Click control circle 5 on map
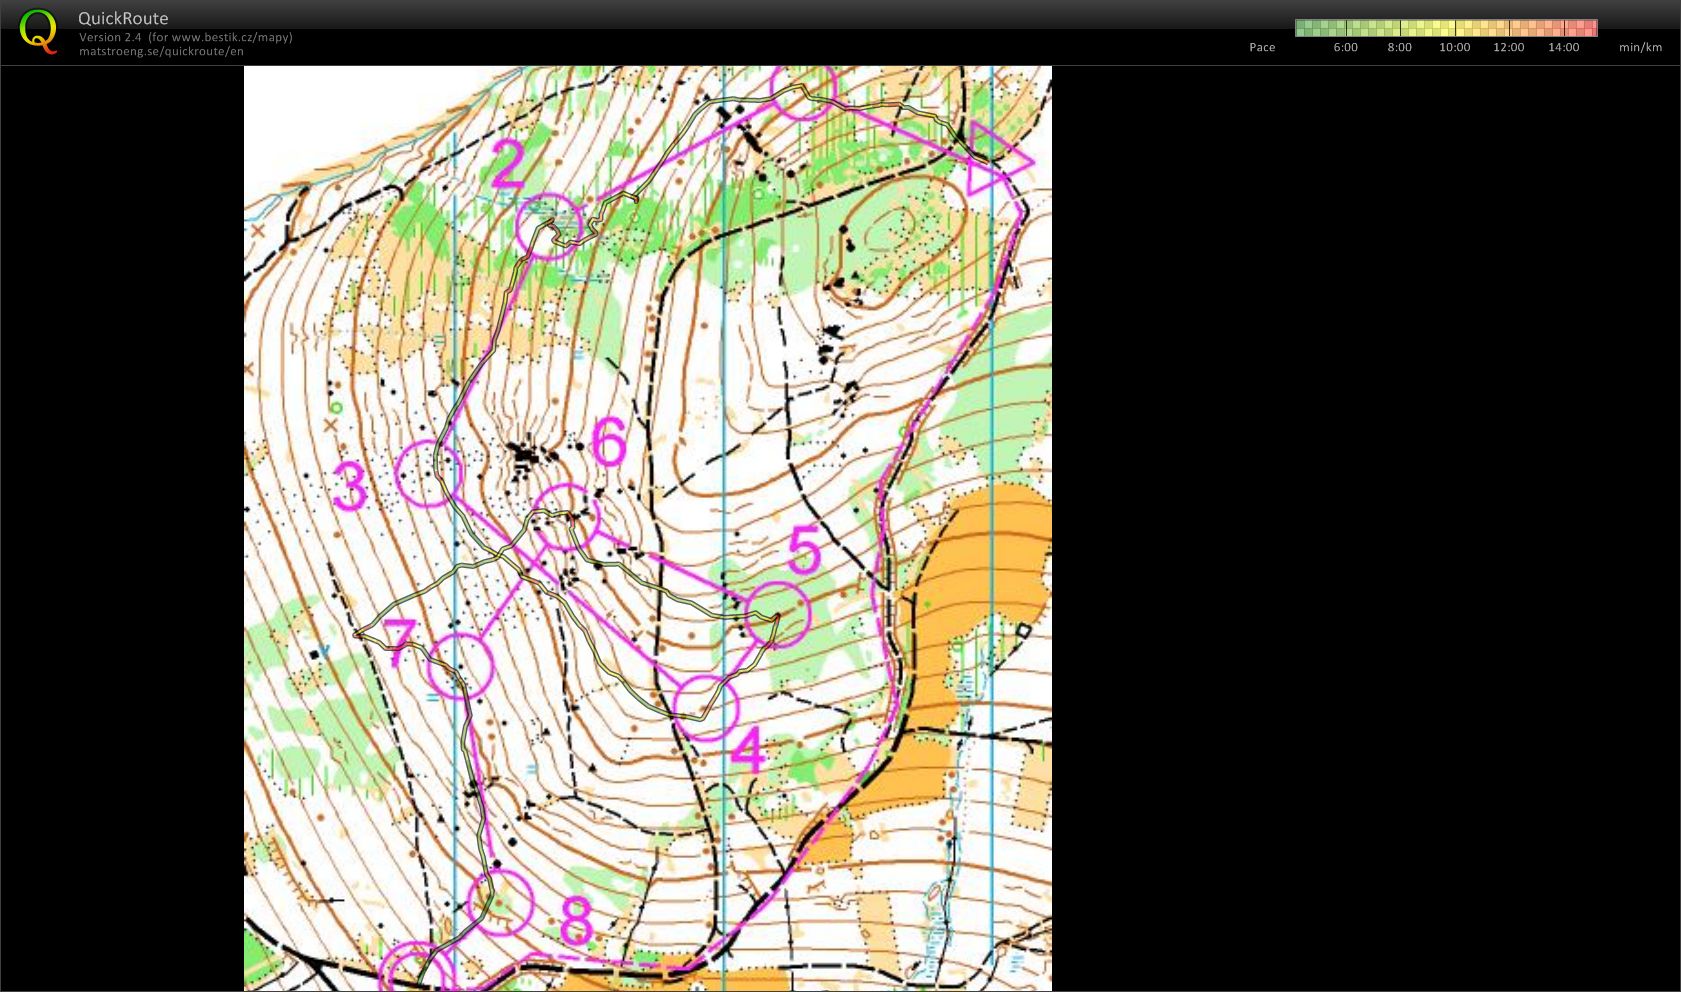This screenshot has height=992, width=1681. [777, 614]
